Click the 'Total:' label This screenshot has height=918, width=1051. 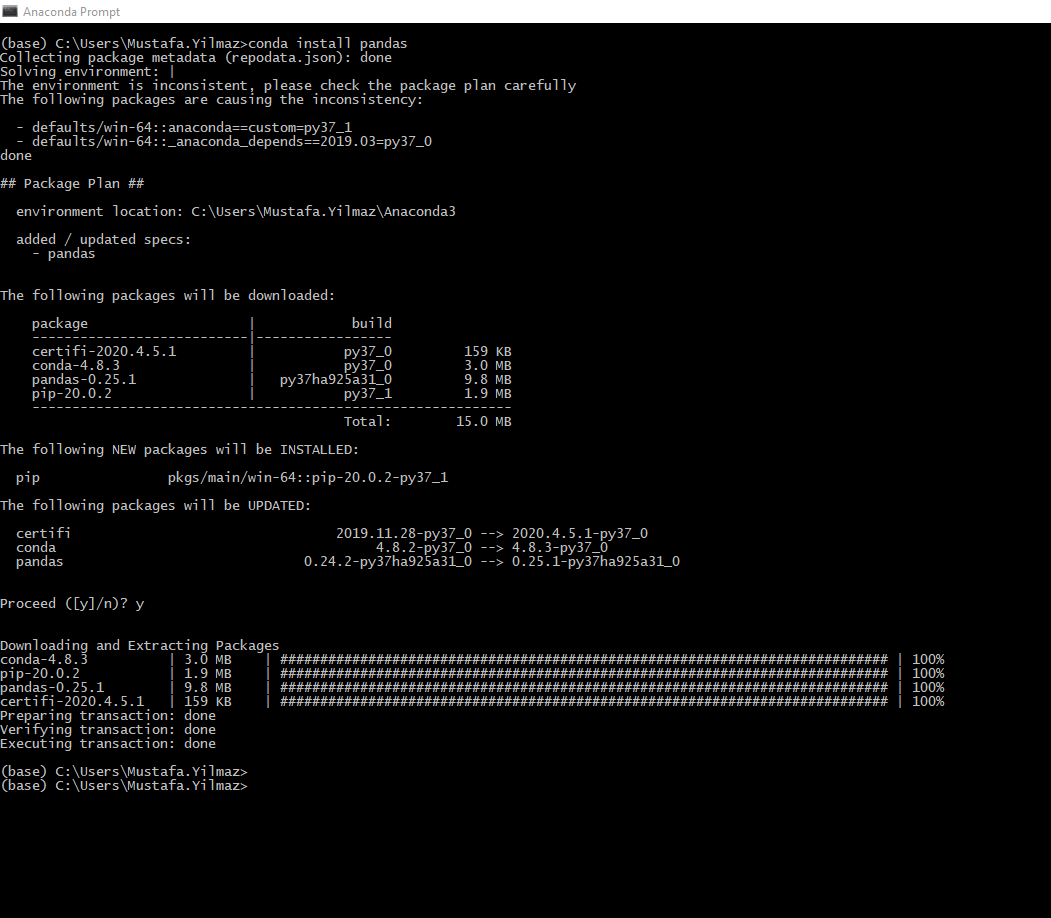pyautogui.click(x=367, y=421)
